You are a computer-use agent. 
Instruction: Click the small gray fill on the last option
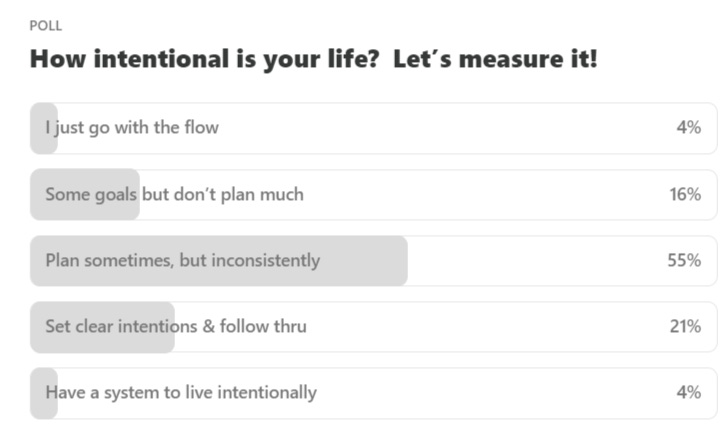point(44,393)
